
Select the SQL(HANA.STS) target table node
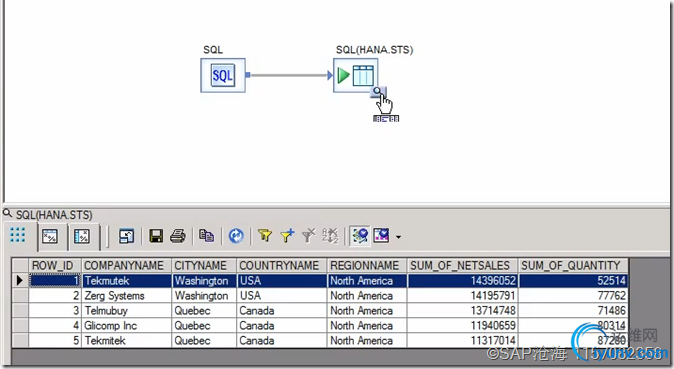coord(355,76)
